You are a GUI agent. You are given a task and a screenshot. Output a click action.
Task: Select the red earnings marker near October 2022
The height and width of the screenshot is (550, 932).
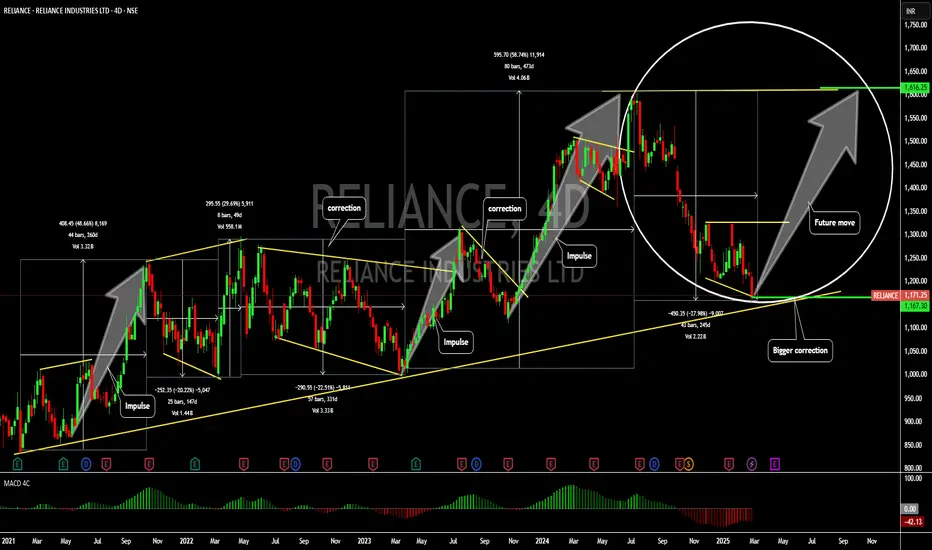(327, 464)
